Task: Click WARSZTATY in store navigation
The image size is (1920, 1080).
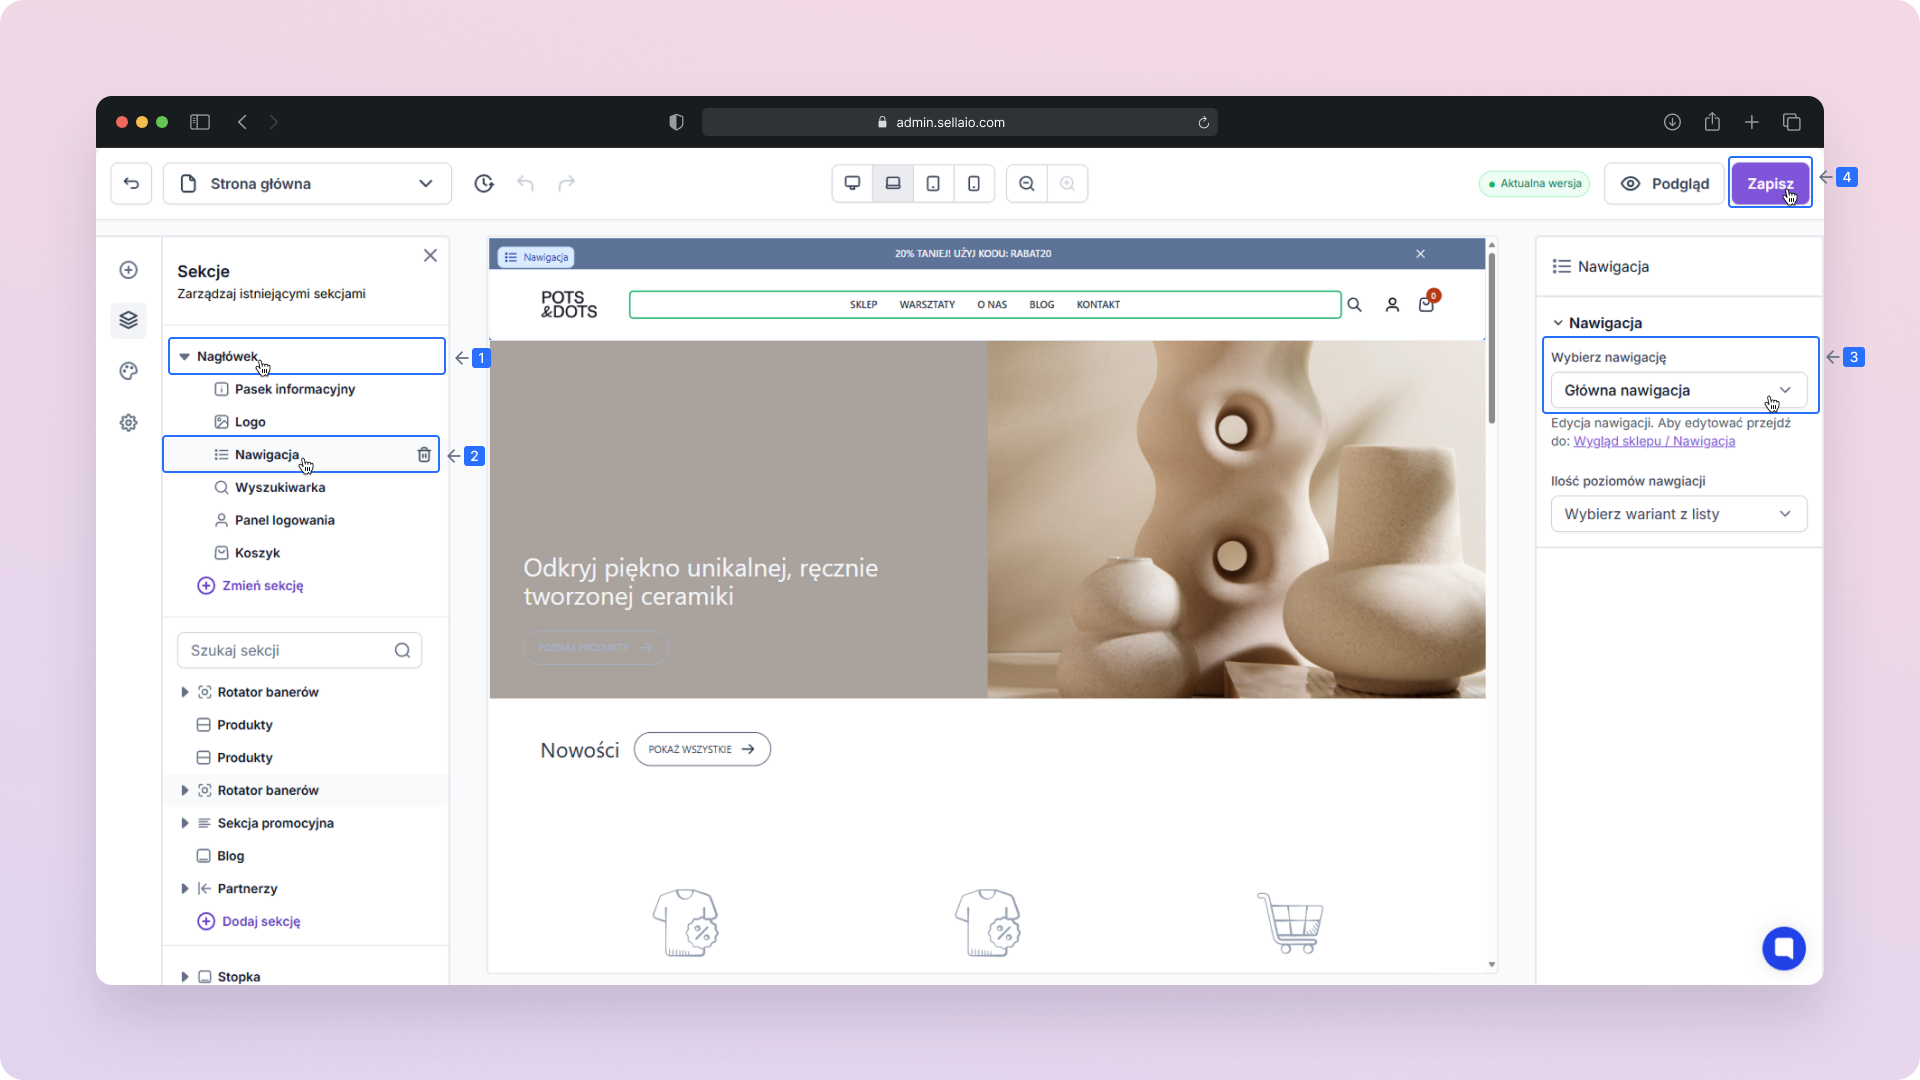Action: point(927,305)
